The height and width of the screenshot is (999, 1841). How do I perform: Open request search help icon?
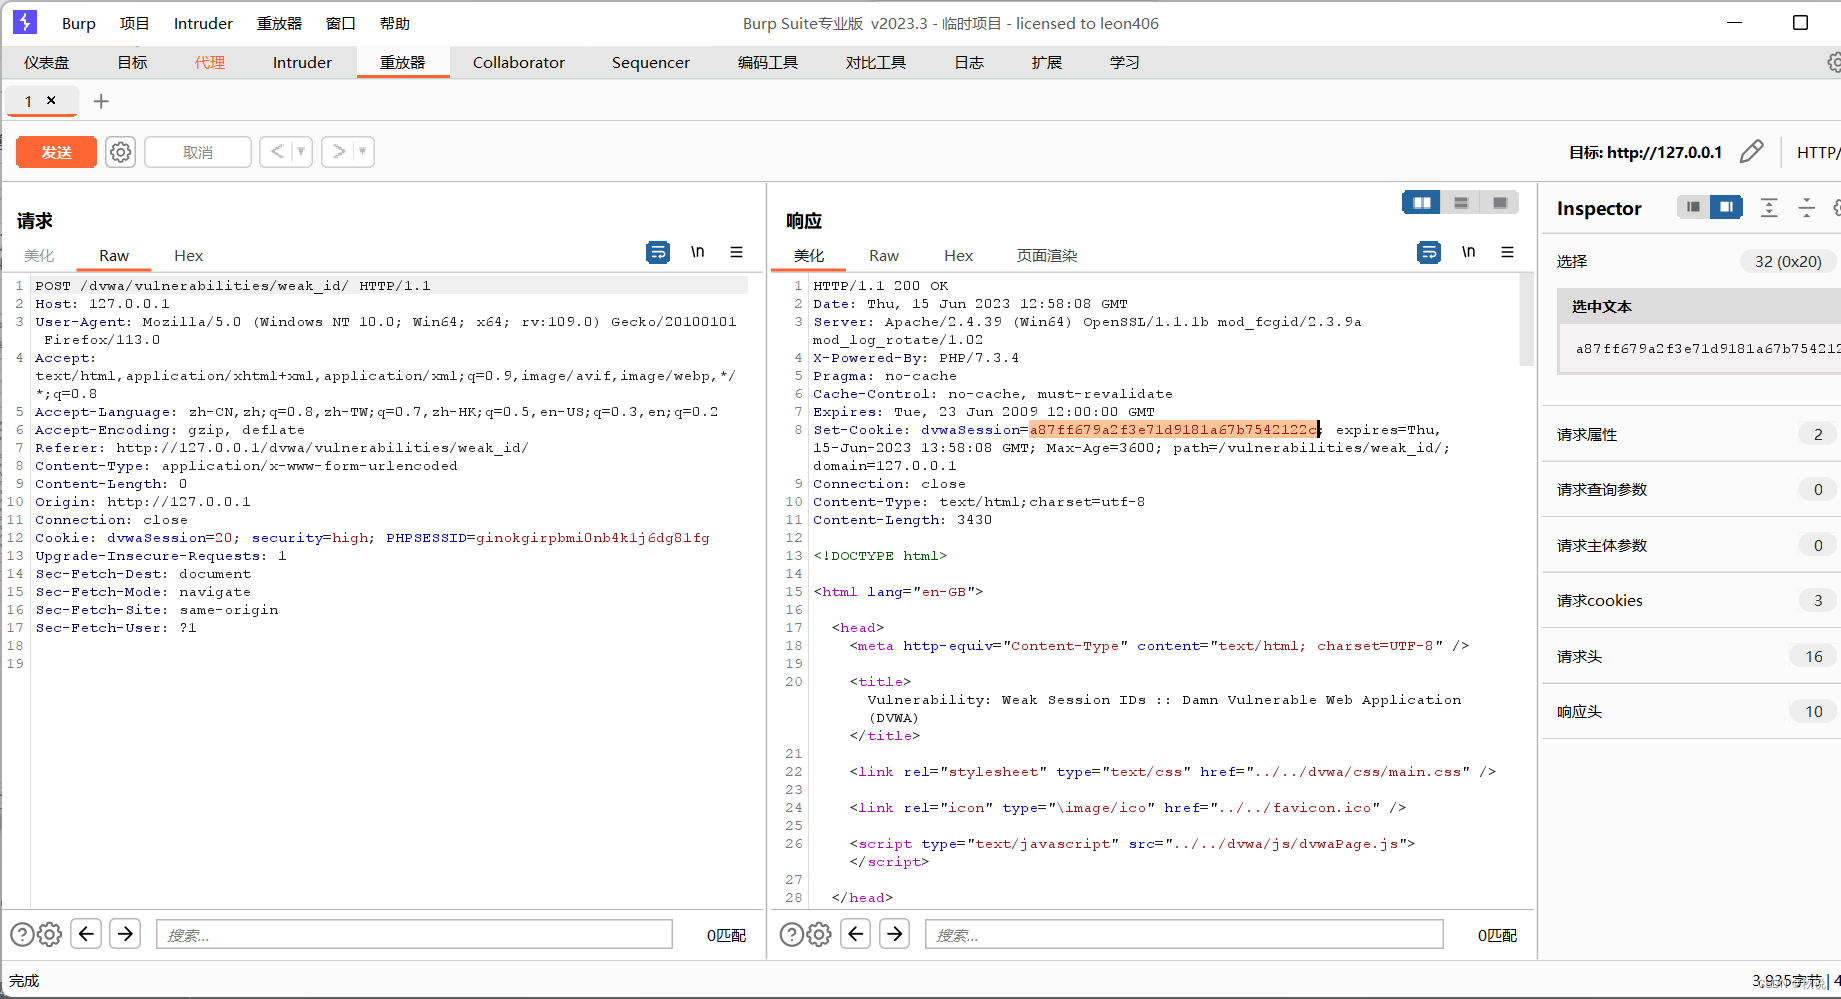point(22,934)
